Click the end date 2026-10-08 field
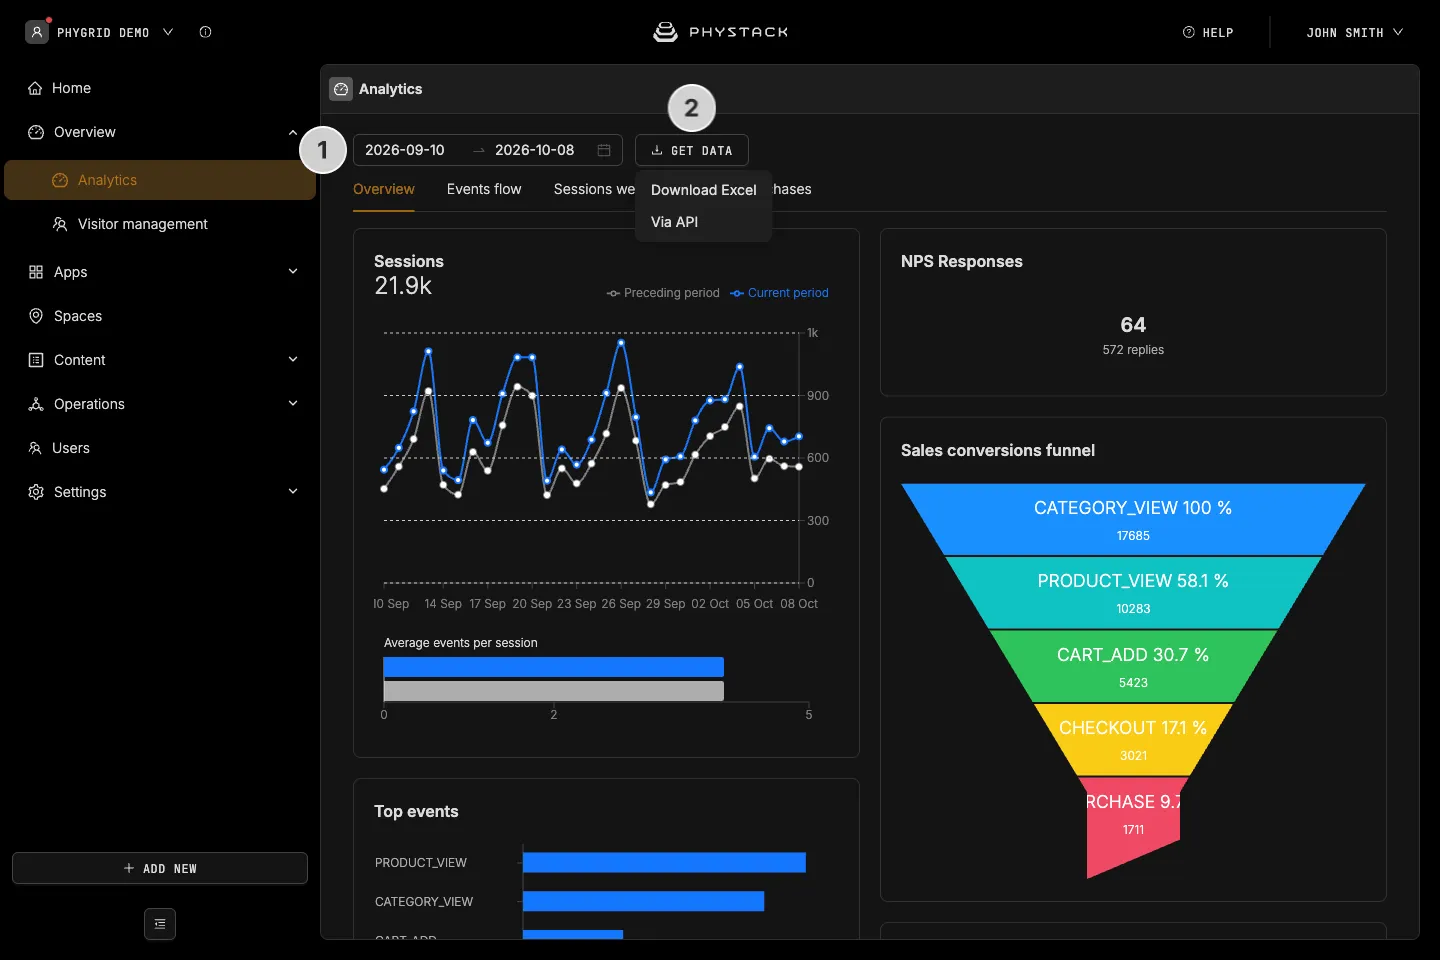This screenshot has height=960, width=1440. click(x=535, y=150)
